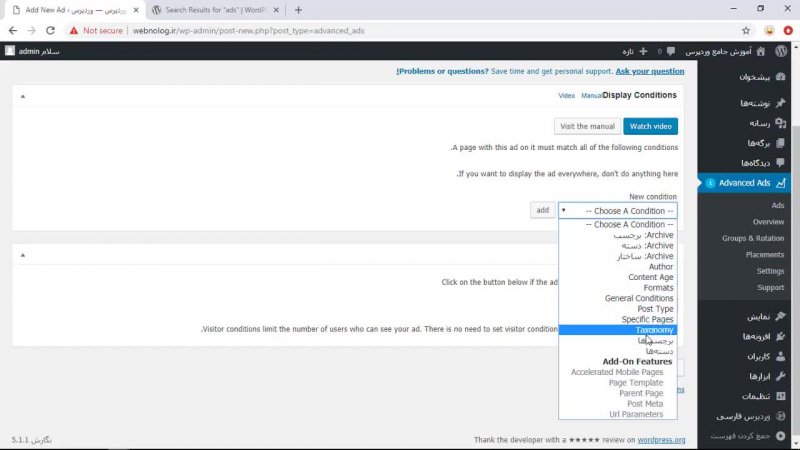Click the WordPress logo in admin bar
This screenshot has height=450, width=800.
[x=780, y=50]
